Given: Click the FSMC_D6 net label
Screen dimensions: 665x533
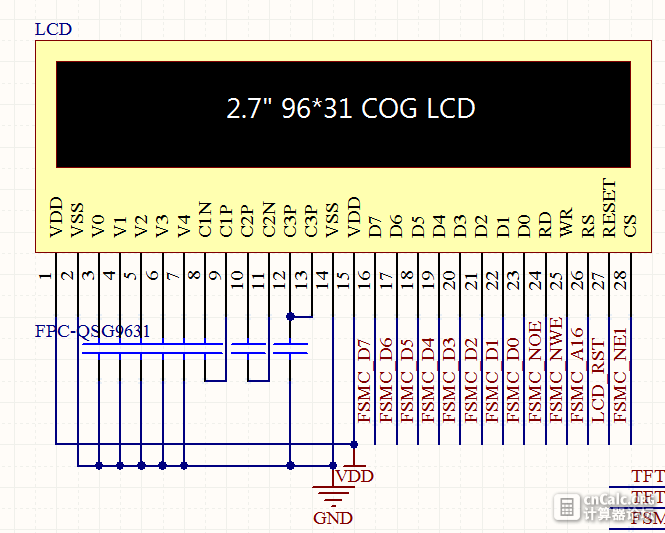Looking at the screenshot, I should tap(386, 381).
